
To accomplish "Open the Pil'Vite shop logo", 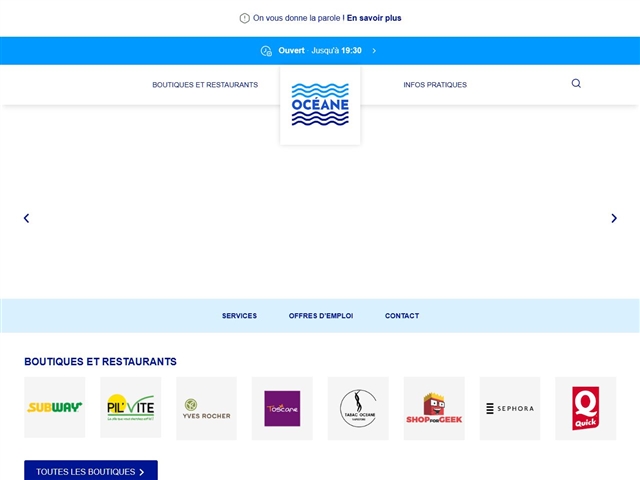I will coord(131,407).
